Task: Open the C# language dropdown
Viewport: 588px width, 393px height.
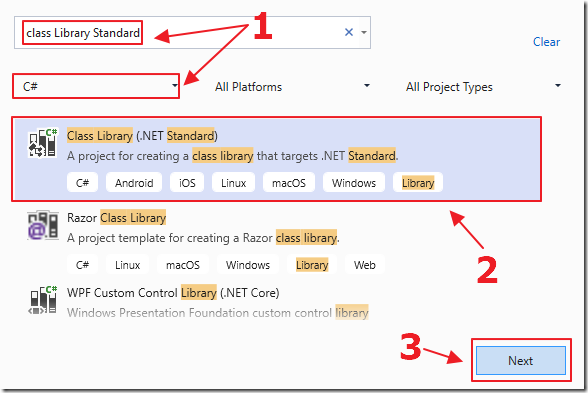Action: click(96, 86)
